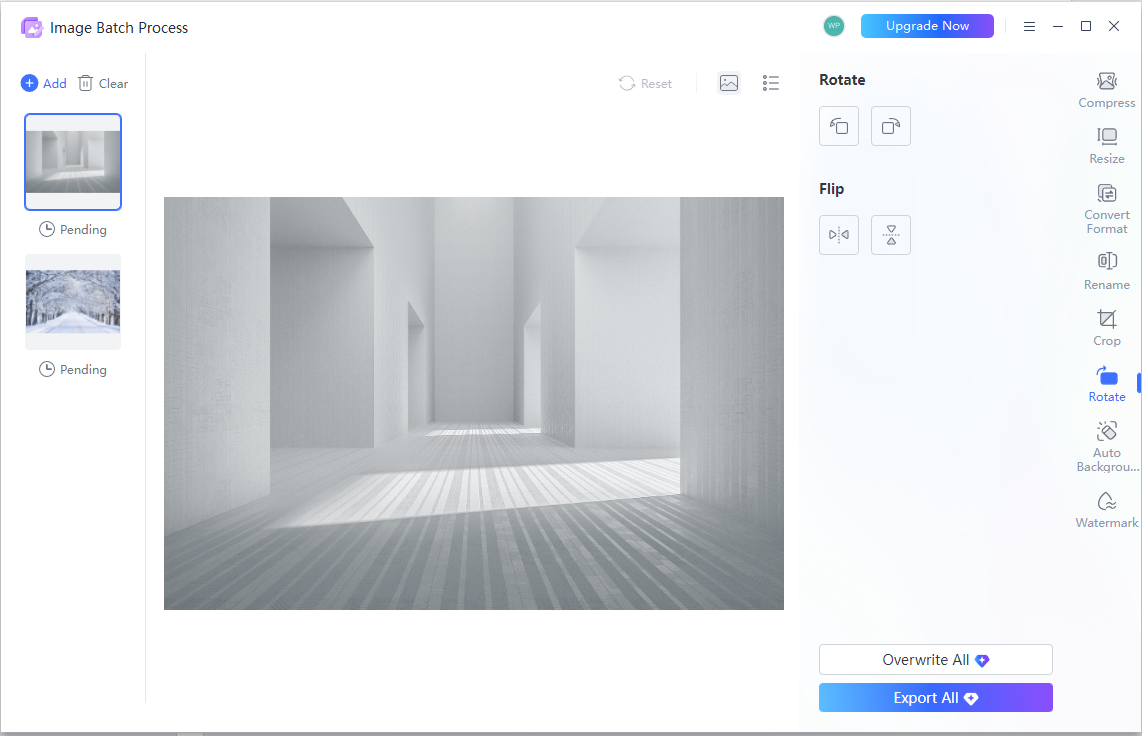Switch to image preview view

click(x=729, y=83)
